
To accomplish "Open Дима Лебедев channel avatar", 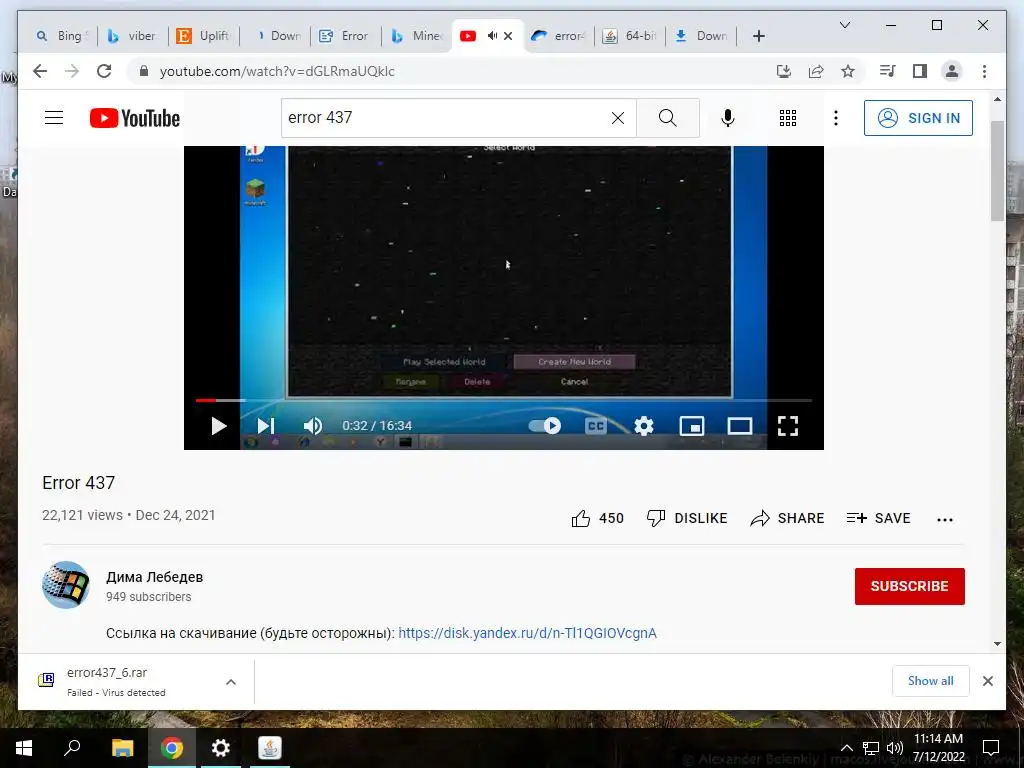I will (66, 585).
